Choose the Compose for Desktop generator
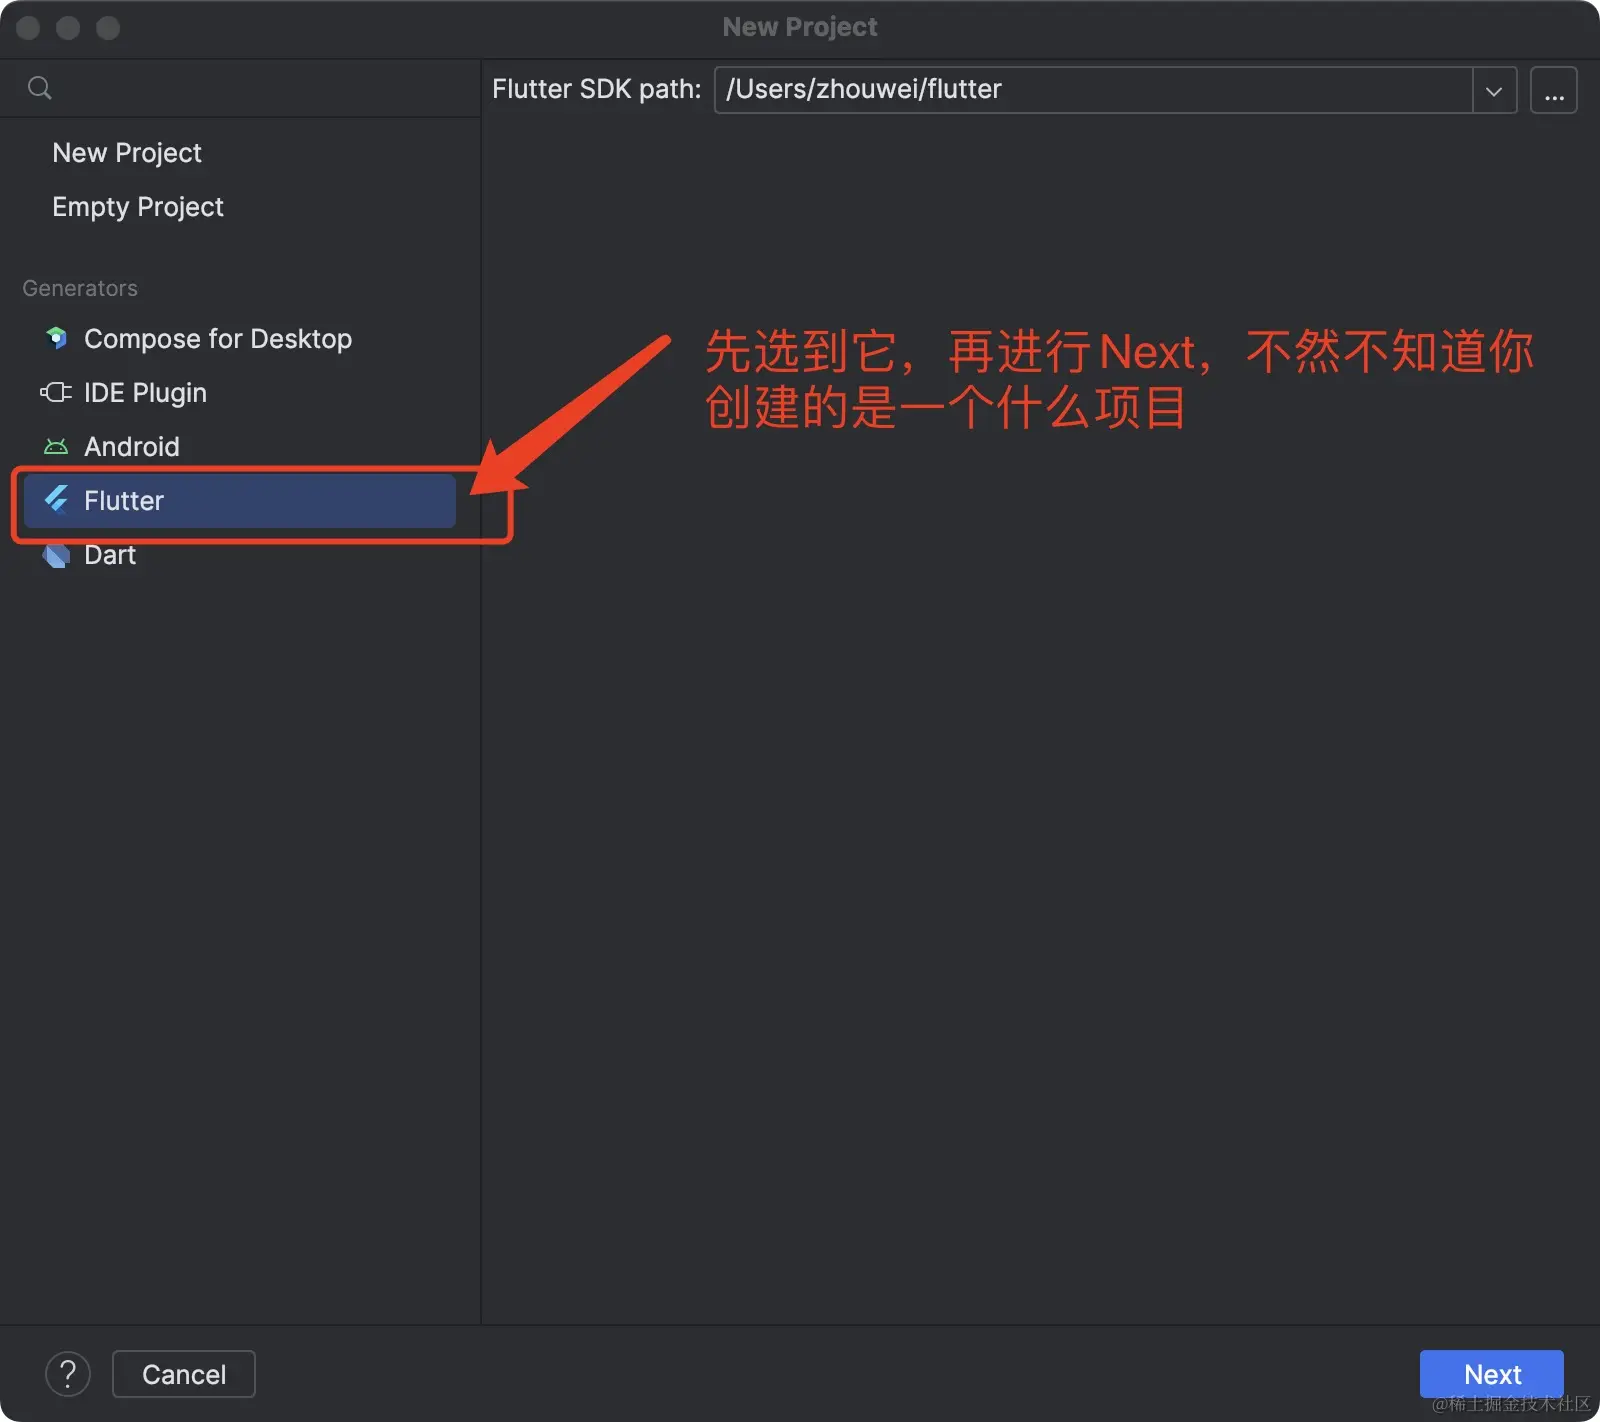 pos(240,339)
